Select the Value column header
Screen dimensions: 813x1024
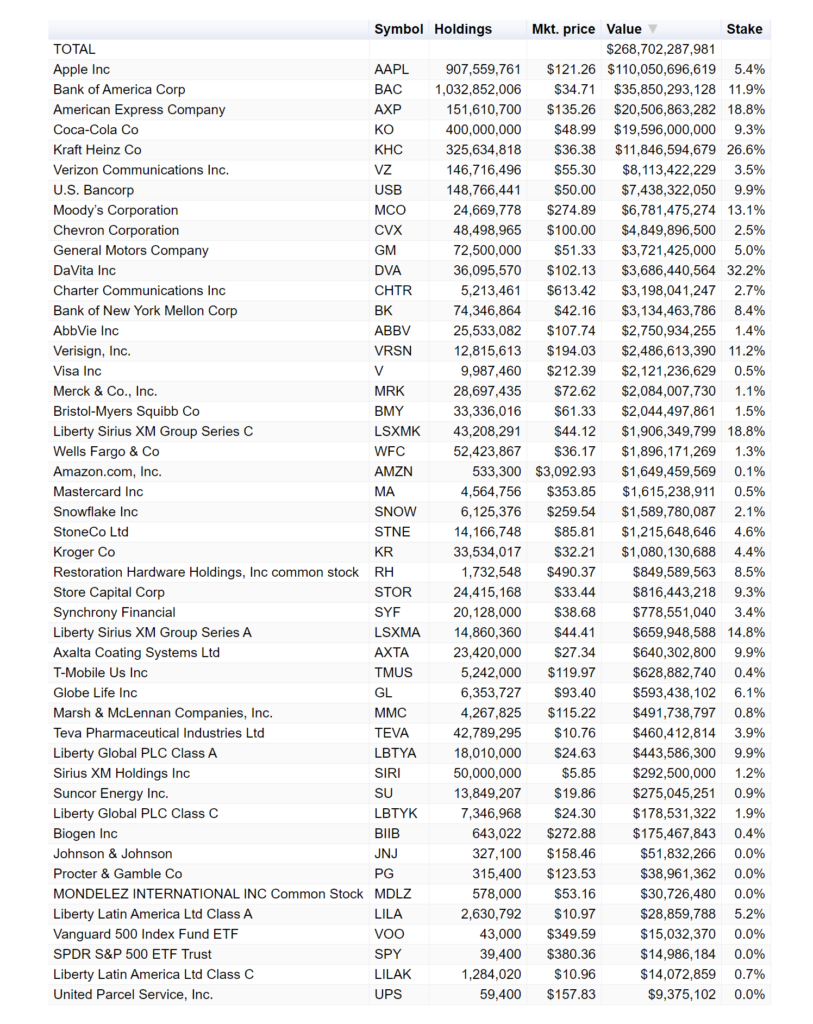(x=624, y=29)
